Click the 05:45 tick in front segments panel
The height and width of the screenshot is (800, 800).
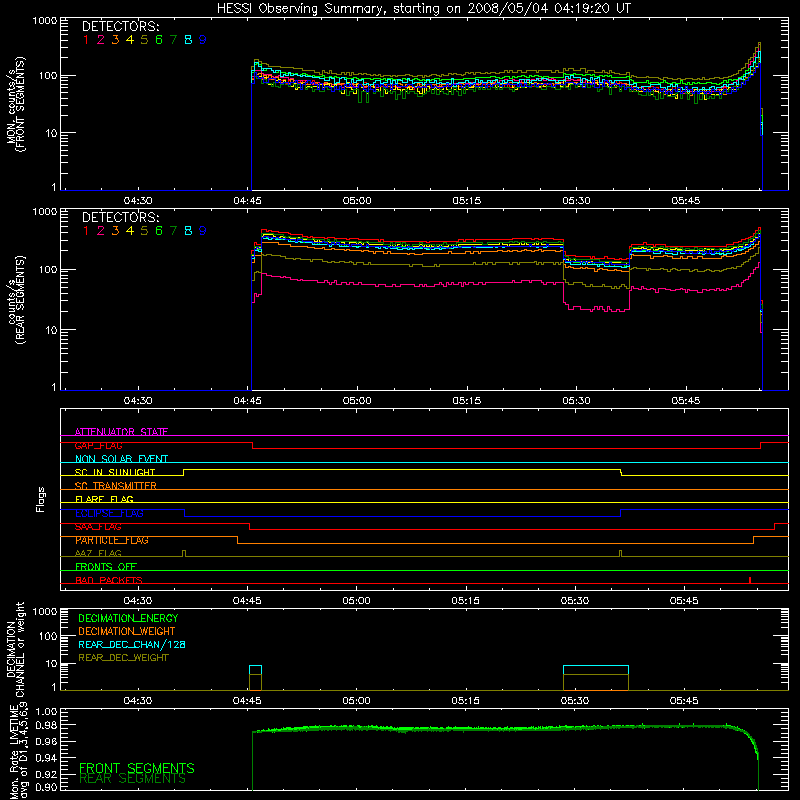tap(686, 201)
